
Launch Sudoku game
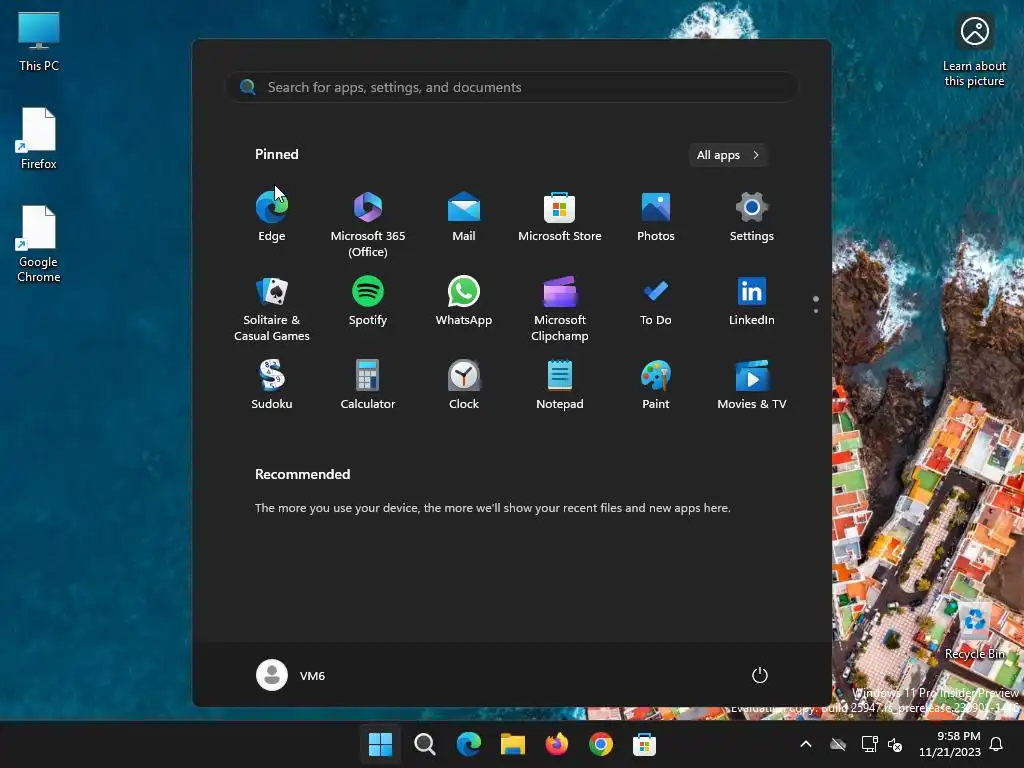click(272, 385)
